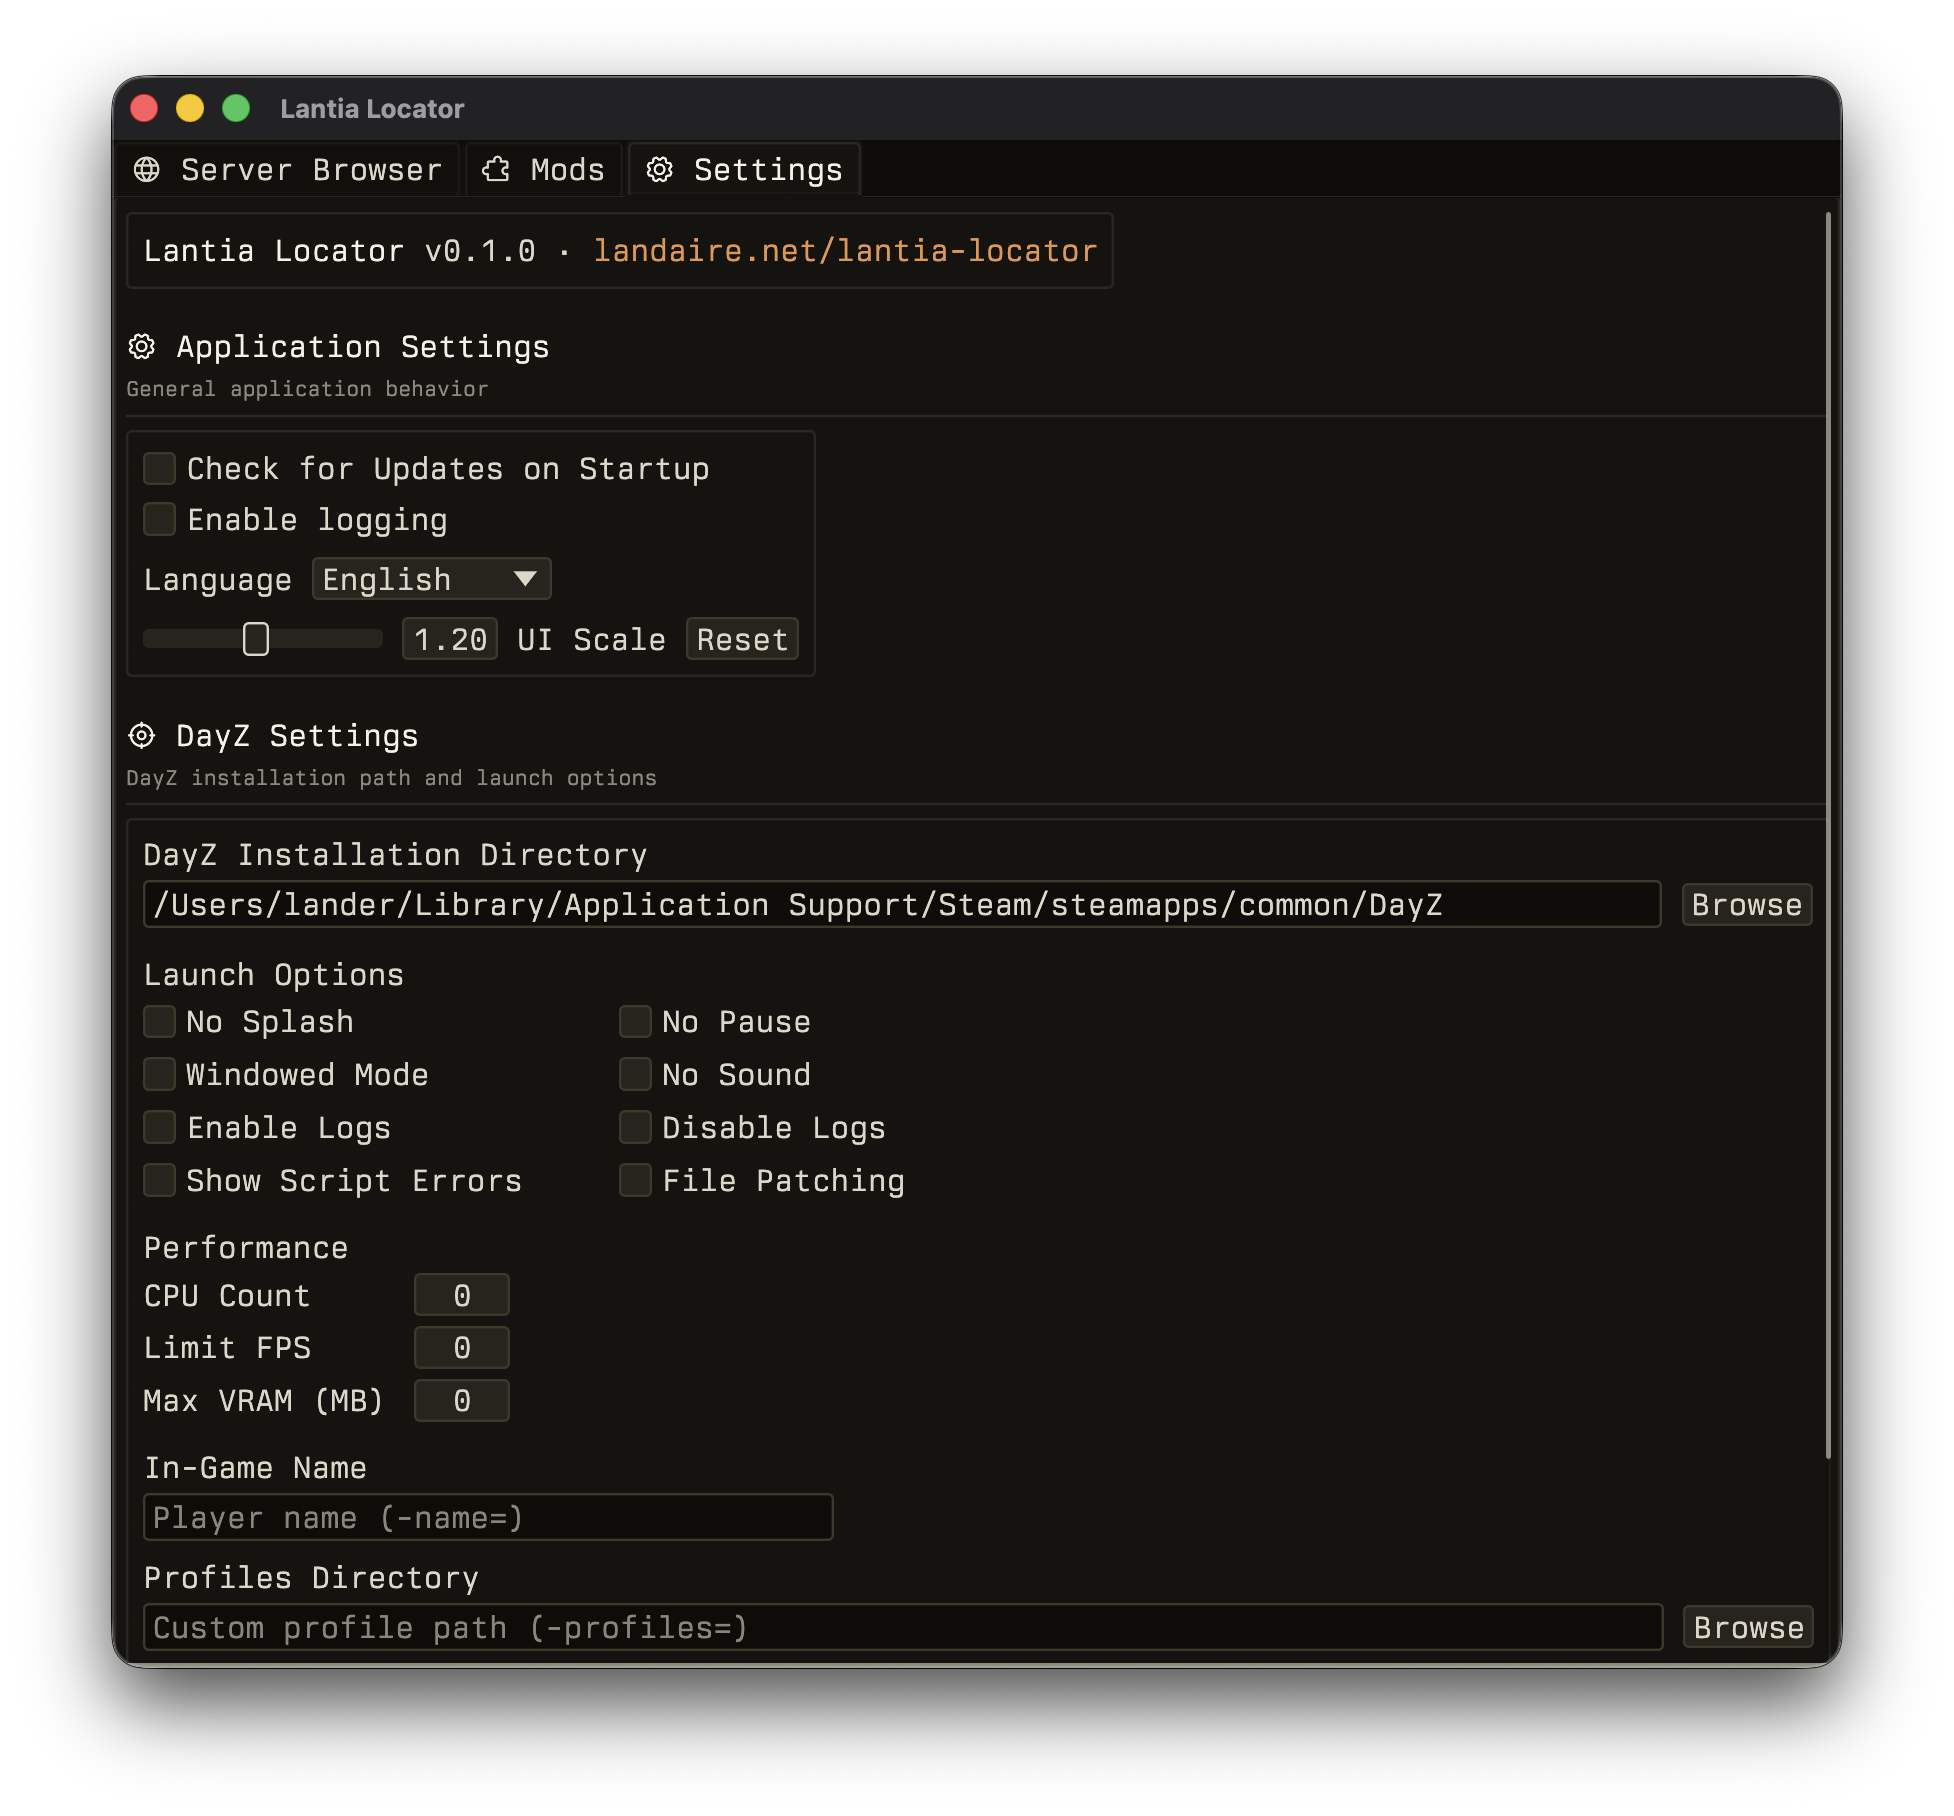Check the Show Script Errors option
Image resolution: width=1954 pixels, height=1816 pixels.
click(x=159, y=1180)
